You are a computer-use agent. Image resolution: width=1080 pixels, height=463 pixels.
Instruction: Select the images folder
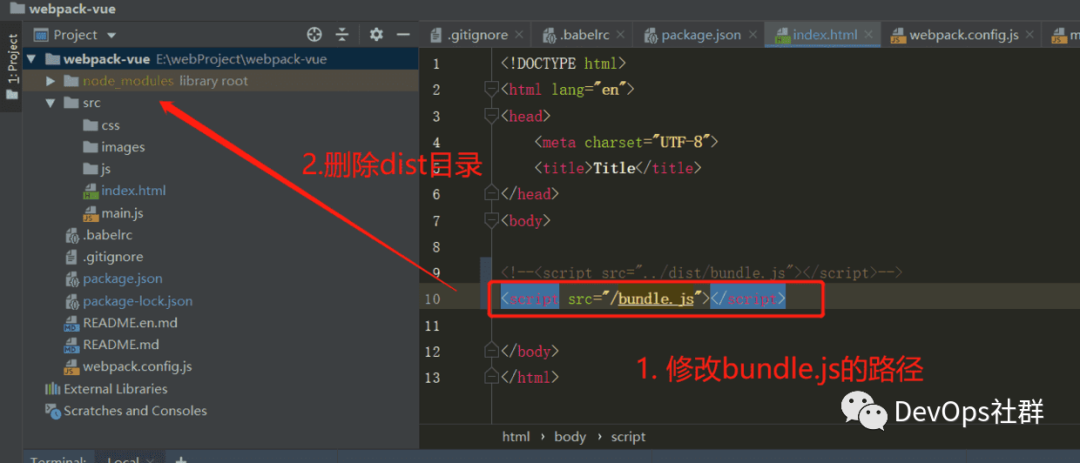click(x=114, y=147)
